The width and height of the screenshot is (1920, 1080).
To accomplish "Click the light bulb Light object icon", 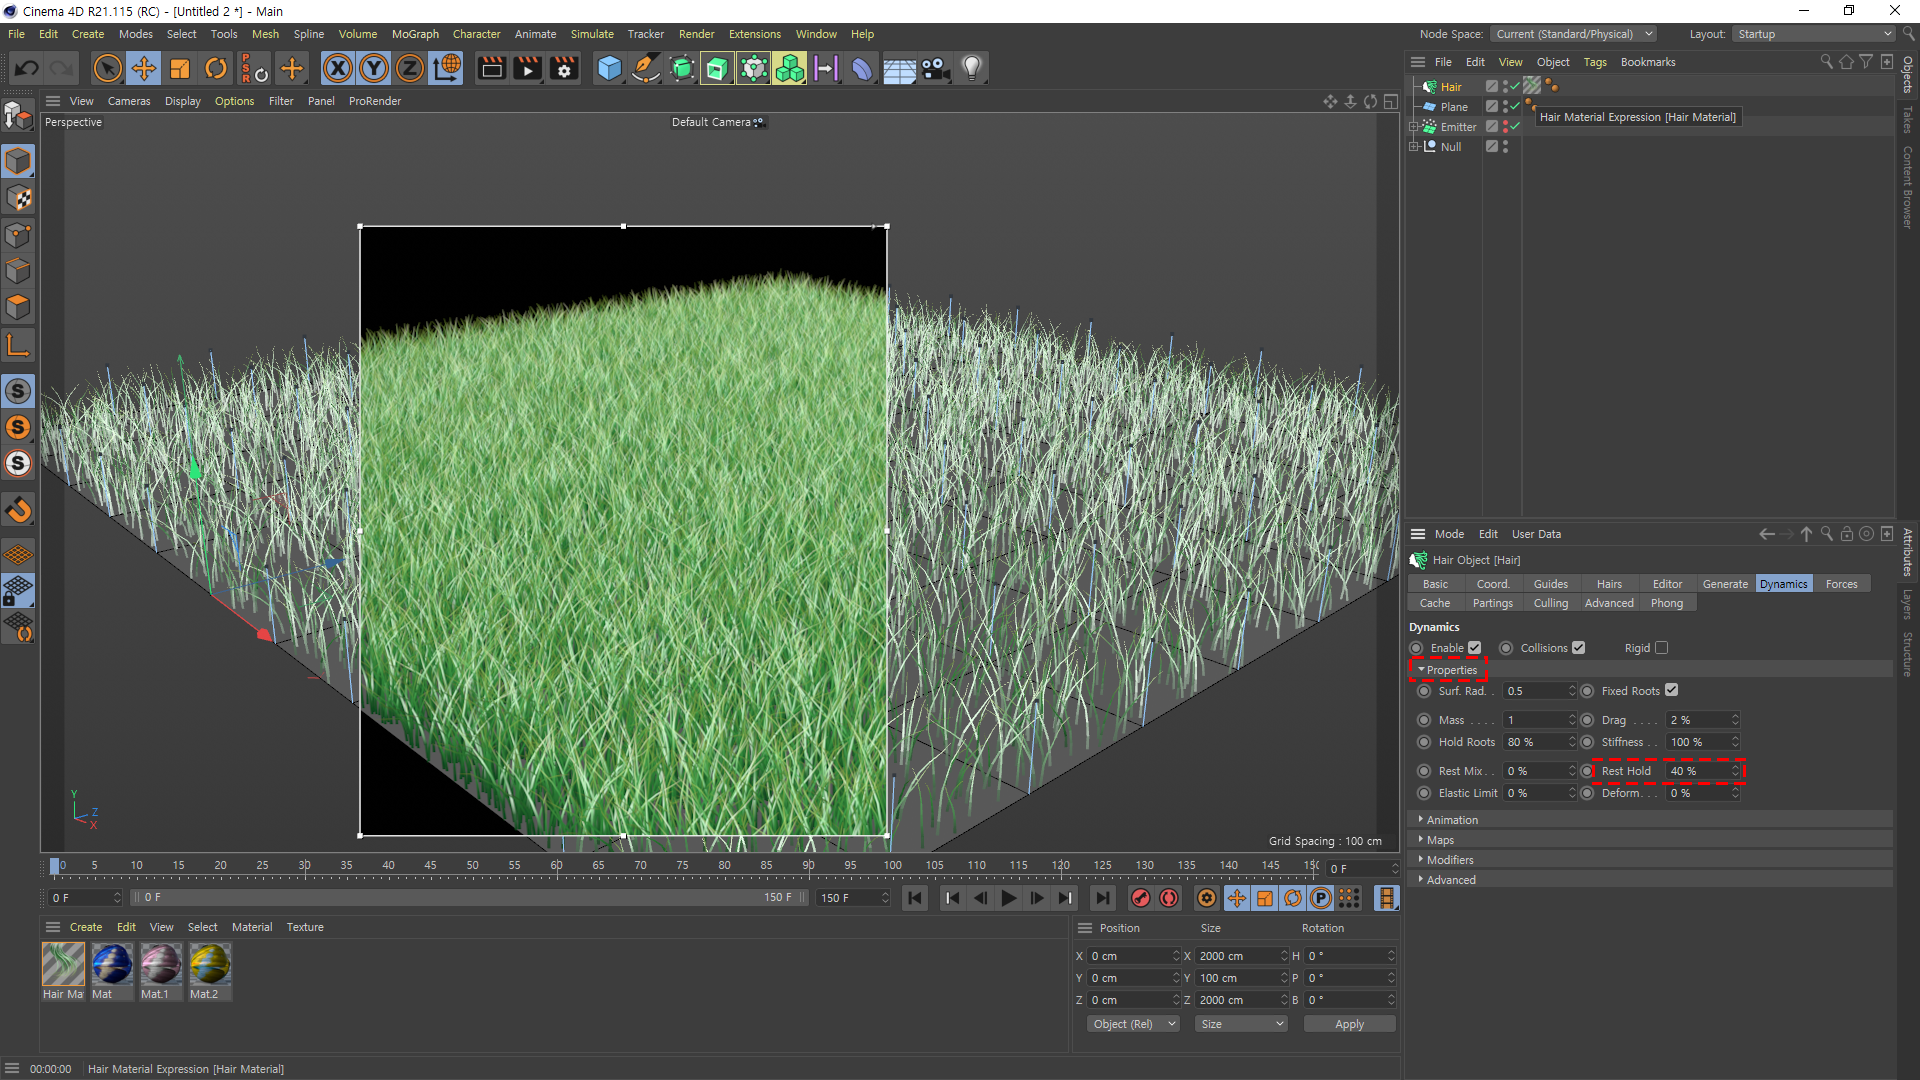I will coord(971,69).
